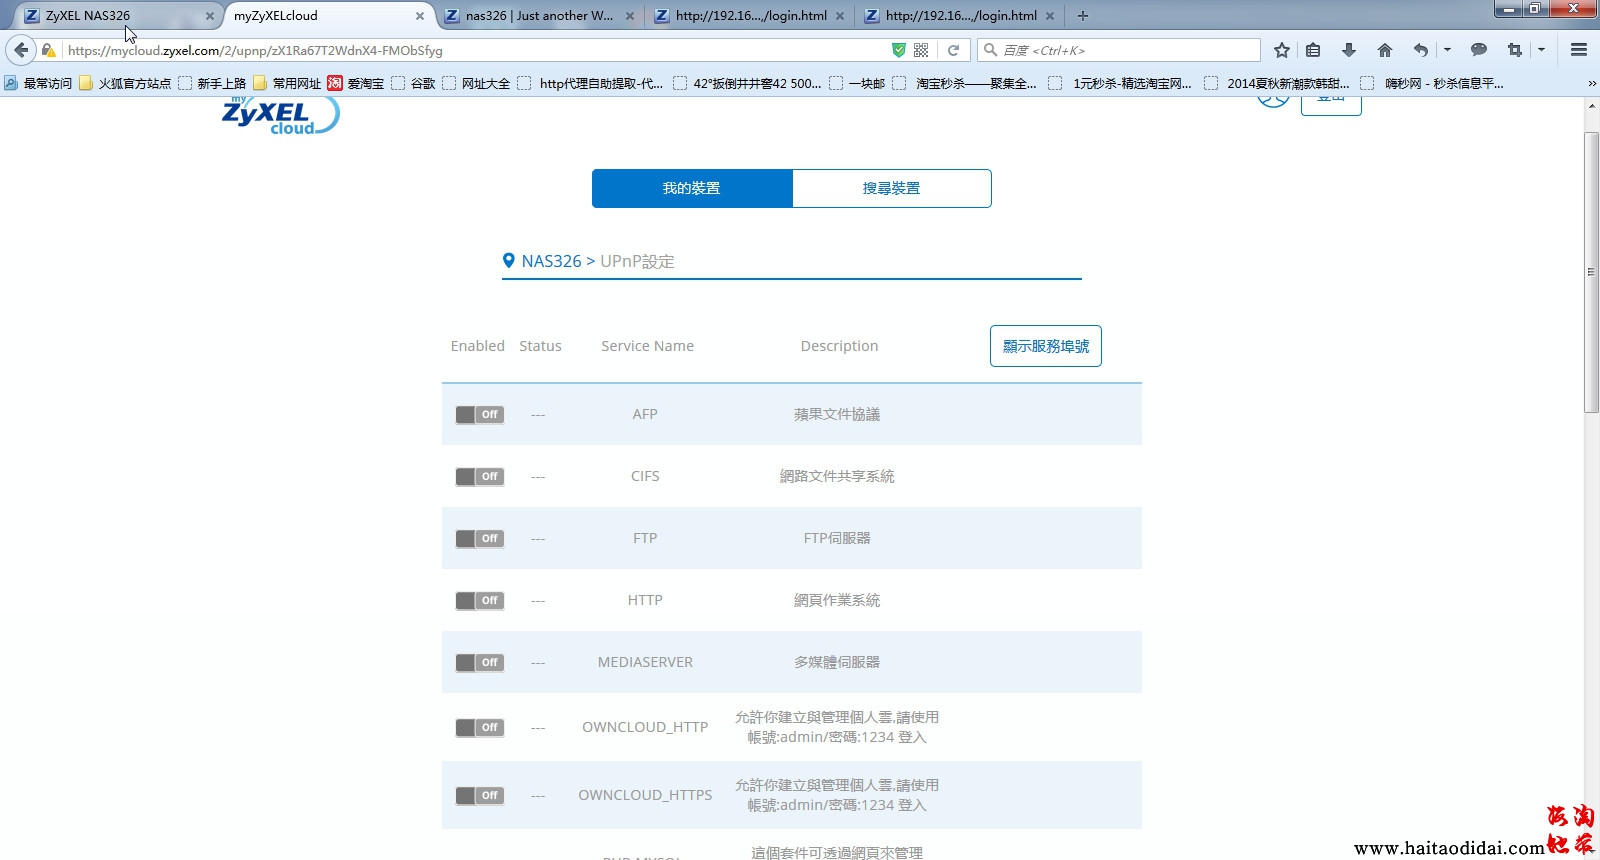1600x860 pixels.
Task: Bookmark this page with the star icon
Action: pyautogui.click(x=1281, y=50)
